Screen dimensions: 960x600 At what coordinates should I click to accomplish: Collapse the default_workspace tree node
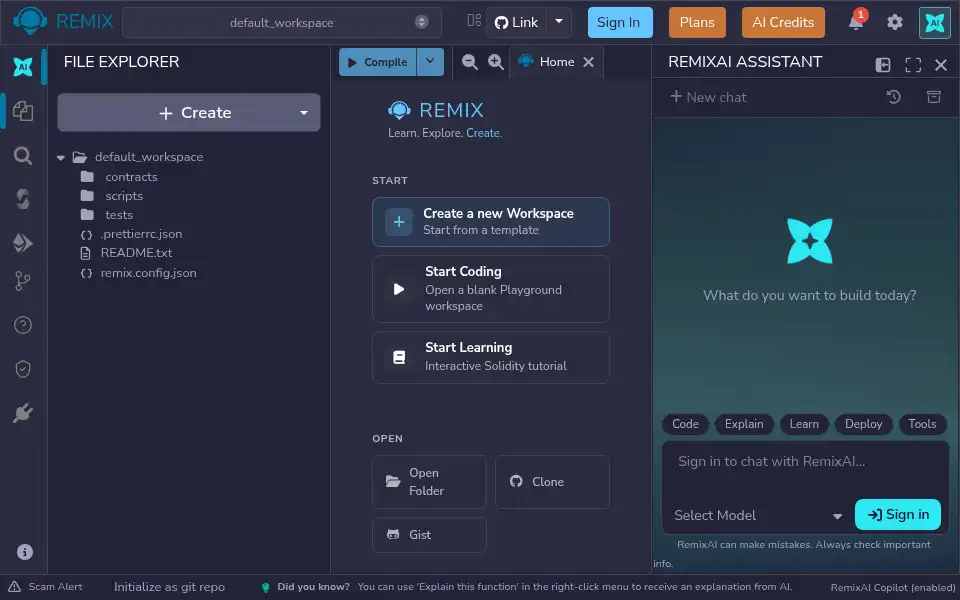tap(61, 157)
